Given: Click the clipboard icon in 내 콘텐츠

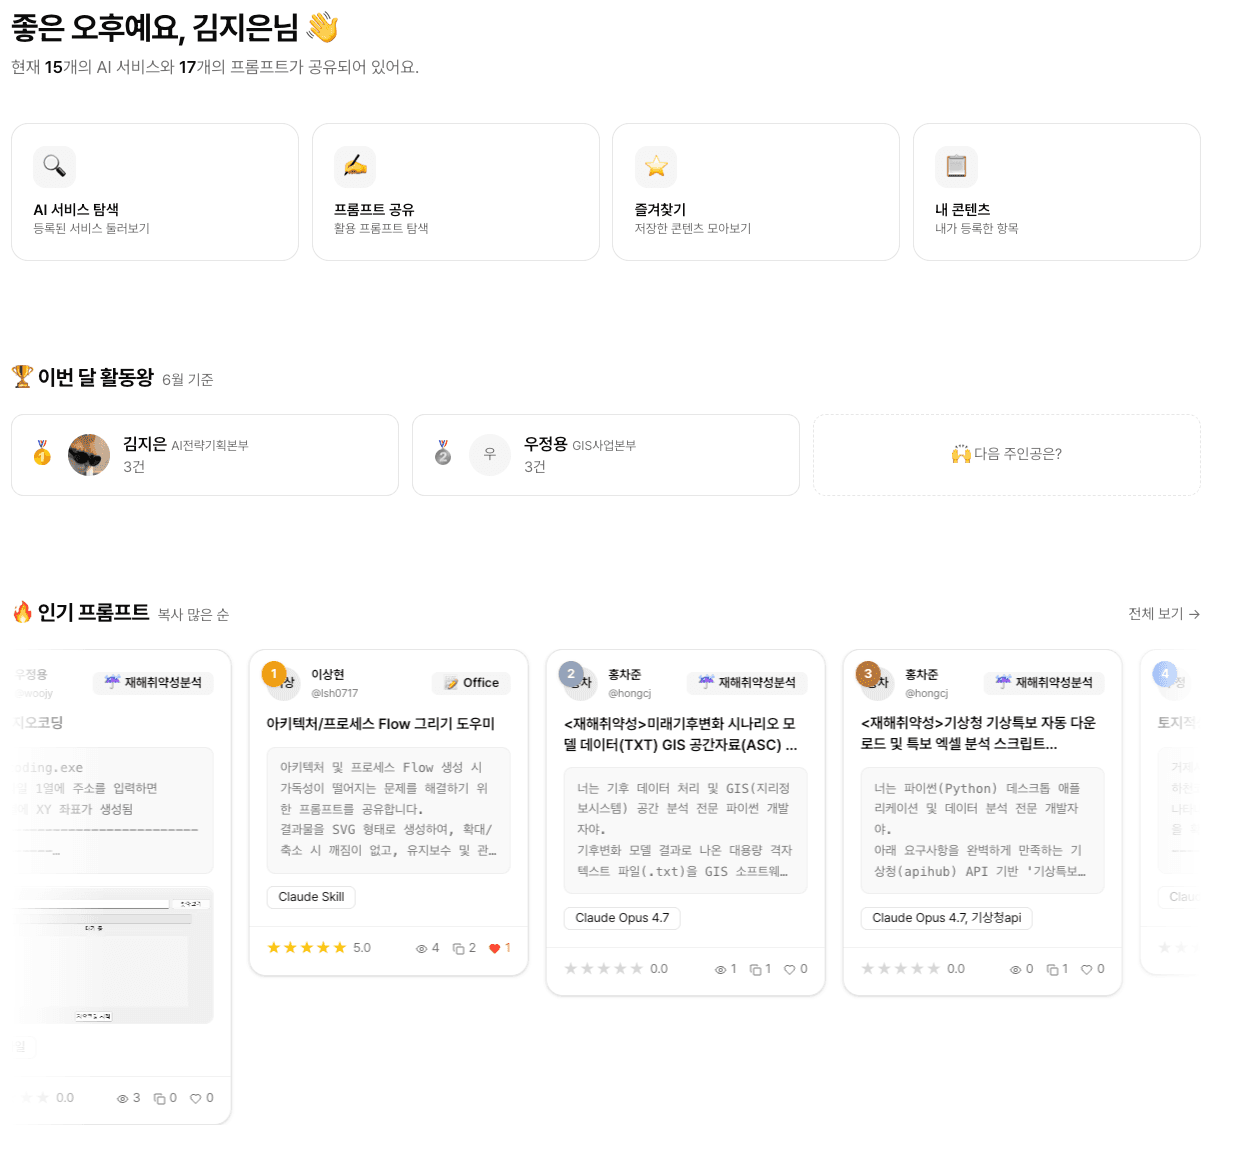Looking at the screenshot, I should coord(956,166).
